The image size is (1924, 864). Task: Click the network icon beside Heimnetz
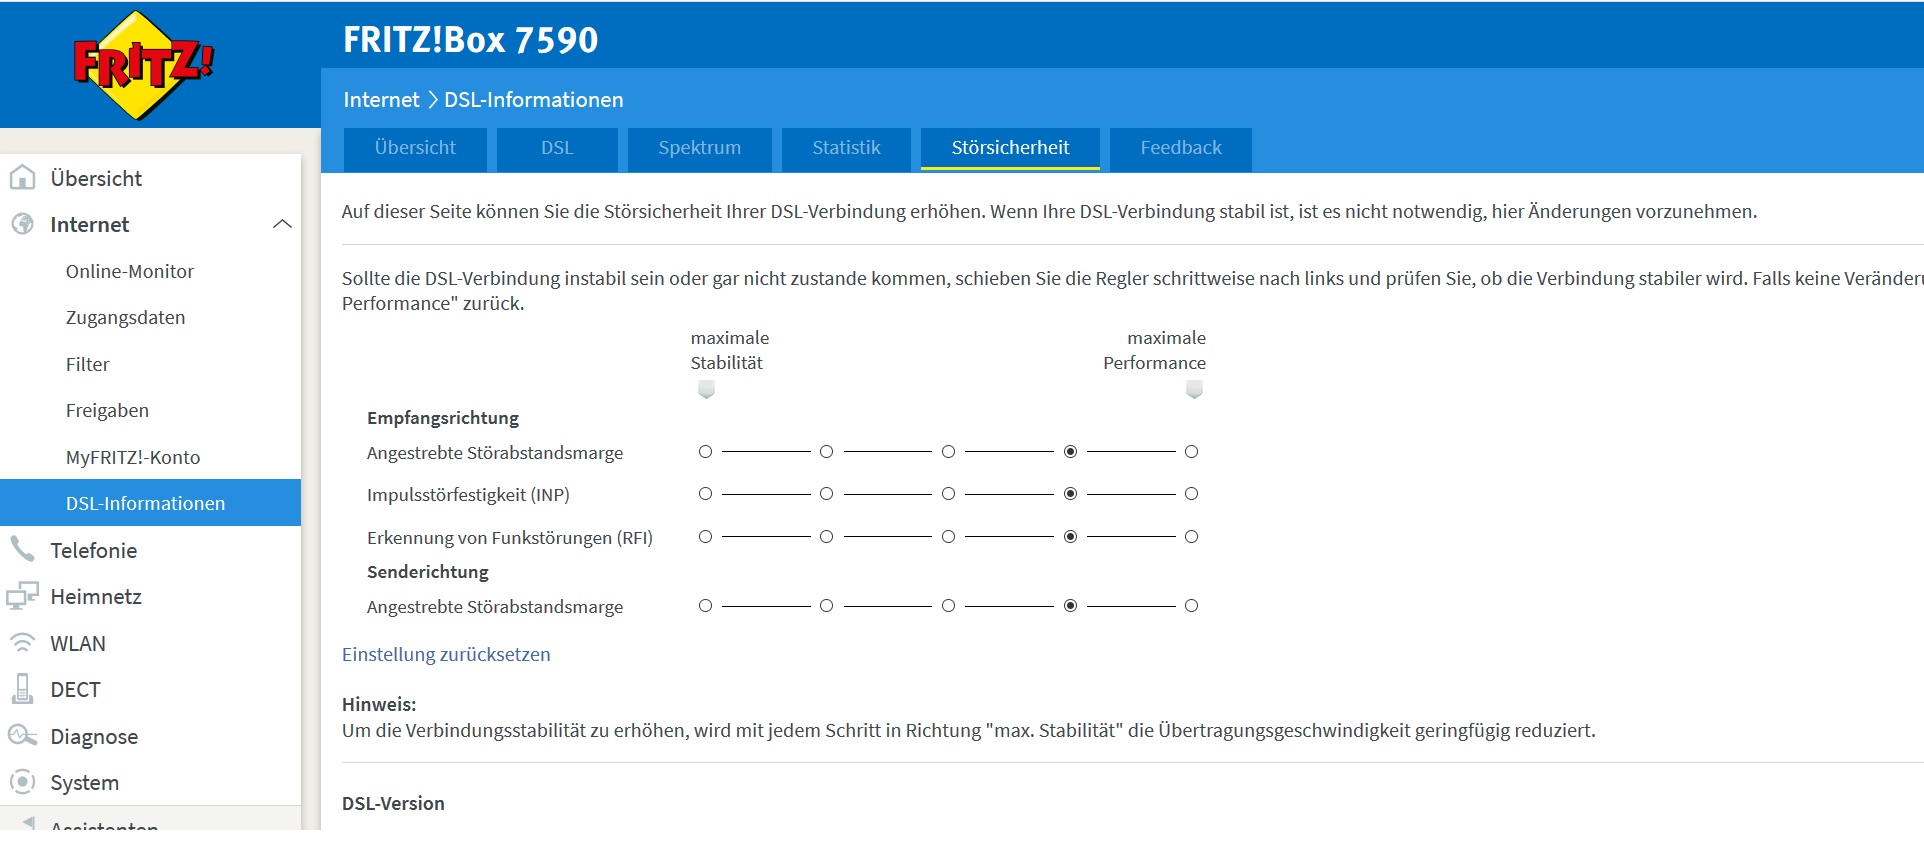(x=22, y=596)
